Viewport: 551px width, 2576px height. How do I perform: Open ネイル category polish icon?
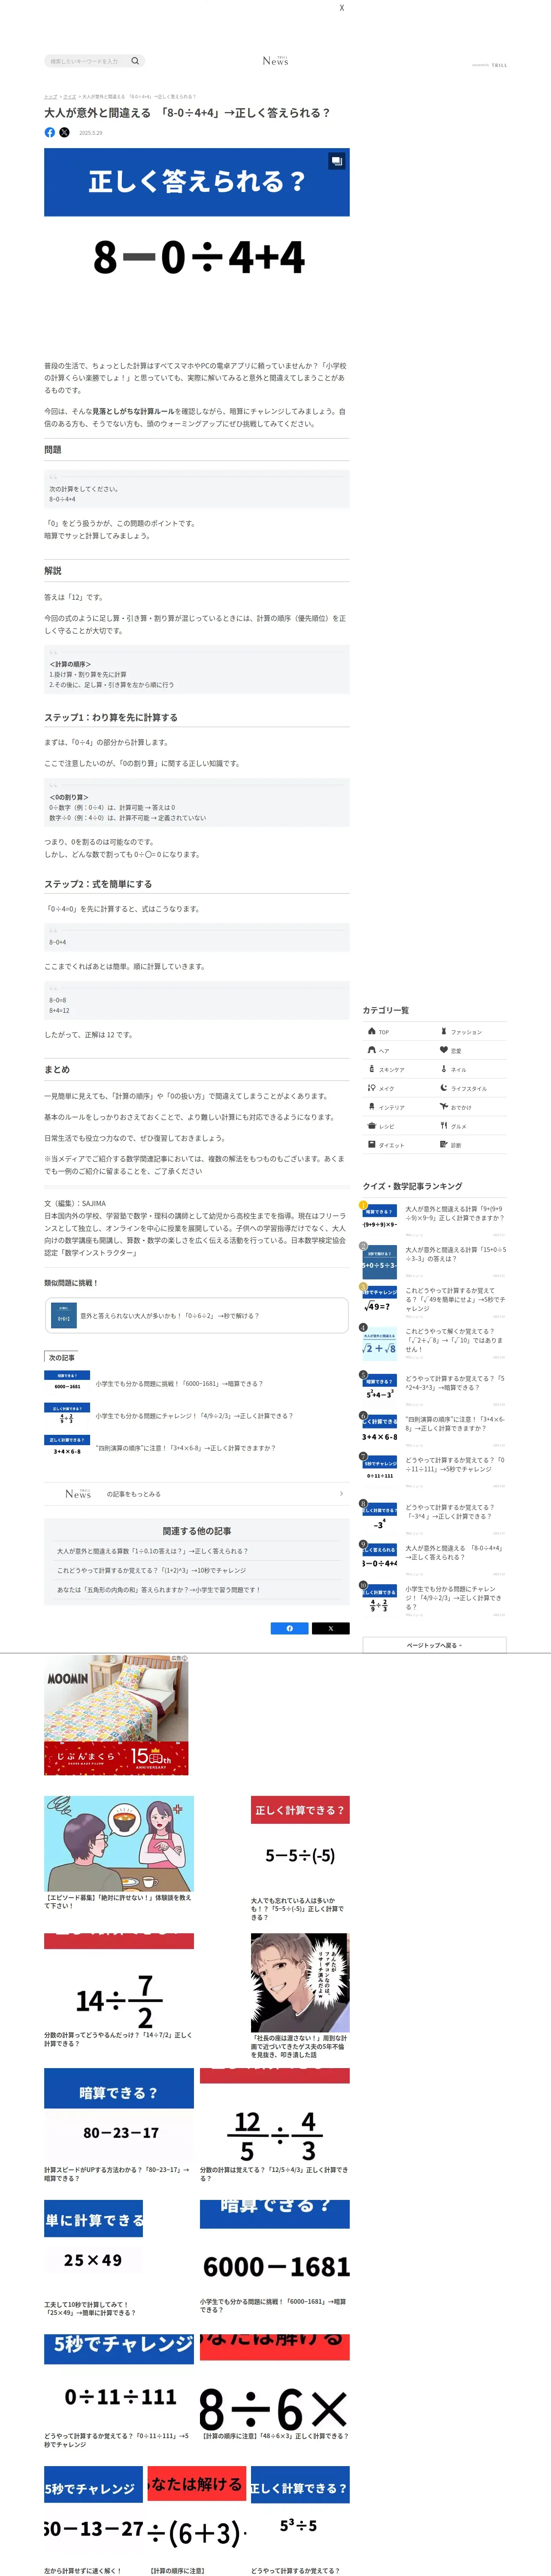click(x=444, y=1069)
